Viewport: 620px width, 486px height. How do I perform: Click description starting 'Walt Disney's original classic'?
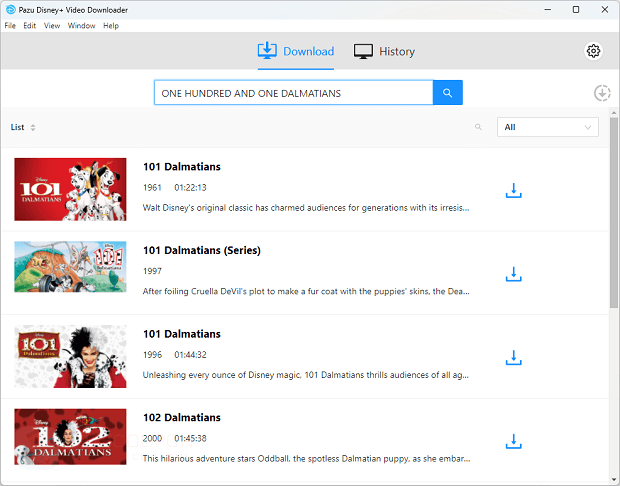[306, 208]
